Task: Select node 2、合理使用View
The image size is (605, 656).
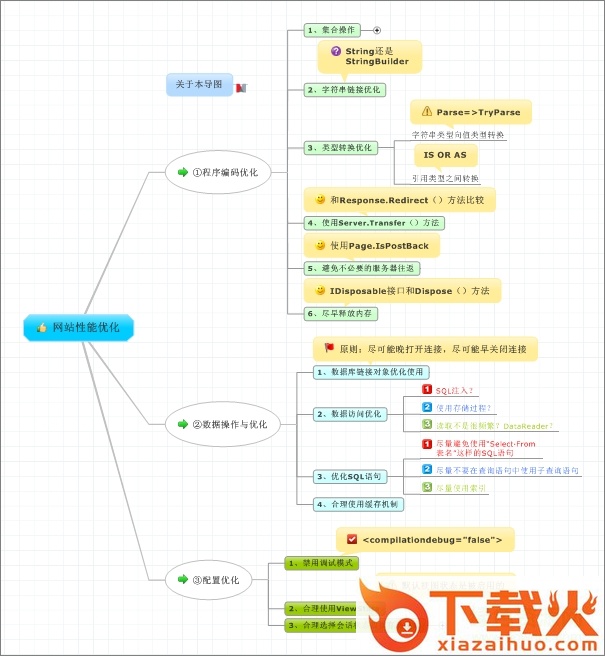Action: [322, 608]
